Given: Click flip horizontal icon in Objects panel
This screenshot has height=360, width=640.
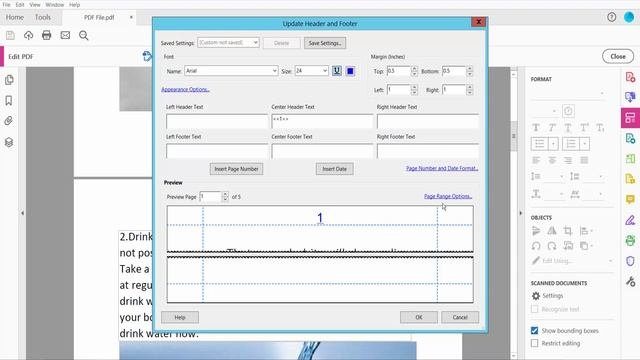Looking at the screenshot, I should tap(552, 231).
